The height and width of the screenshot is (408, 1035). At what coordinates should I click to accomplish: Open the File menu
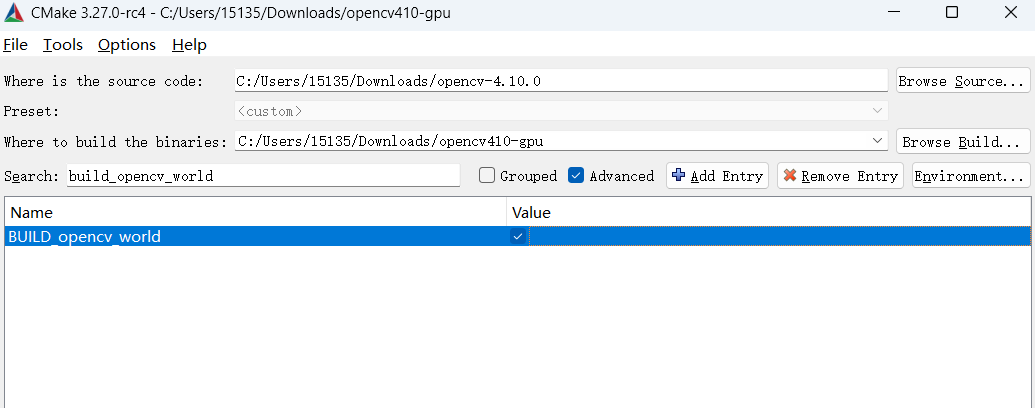click(x=15, y=45)
